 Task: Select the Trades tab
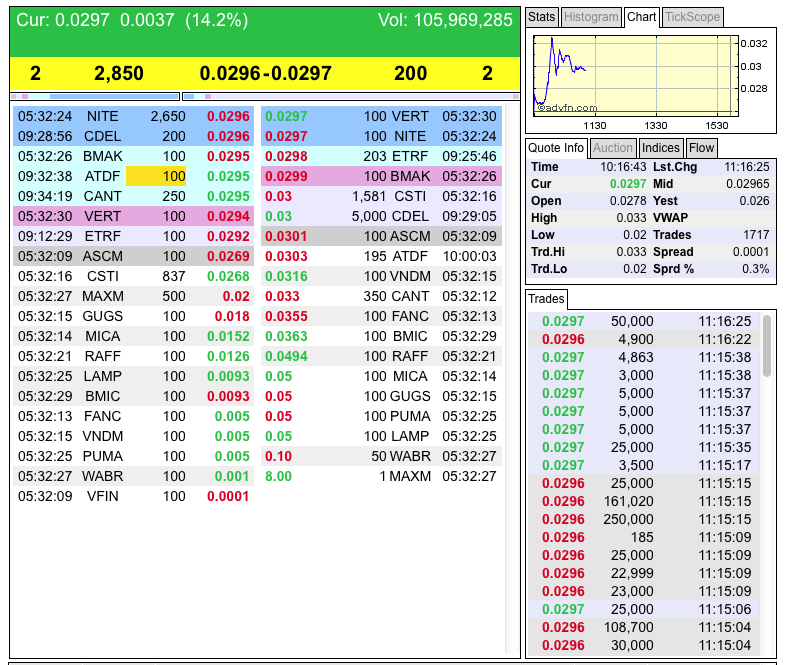pyautogui.click(x=546, y=299)
